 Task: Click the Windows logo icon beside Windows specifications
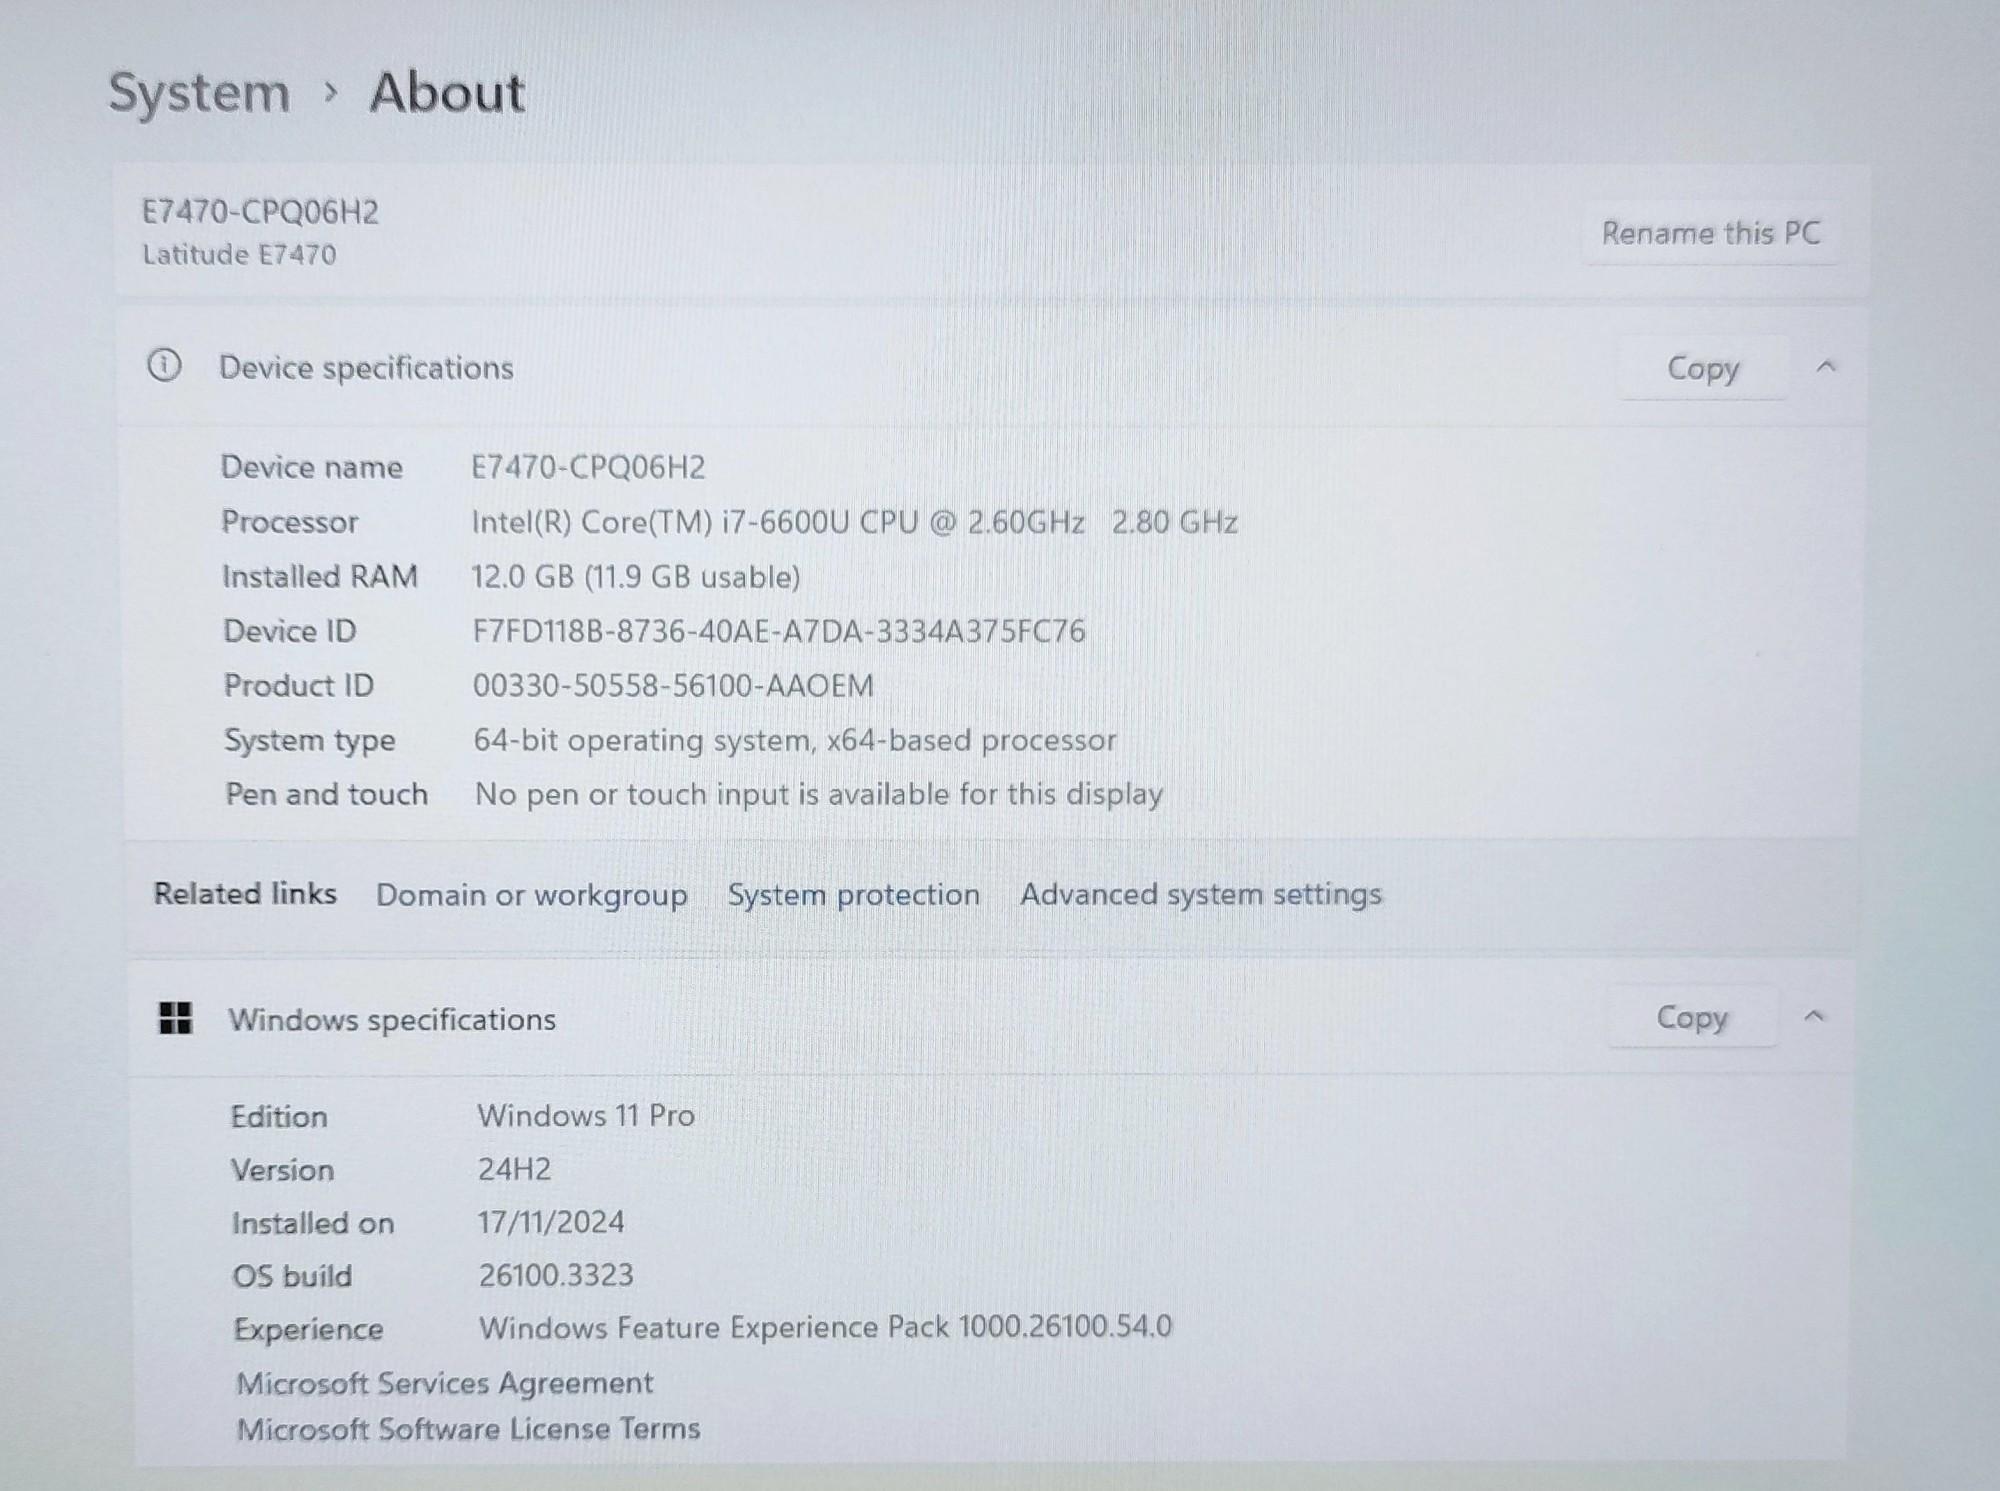coord(176,1018)
